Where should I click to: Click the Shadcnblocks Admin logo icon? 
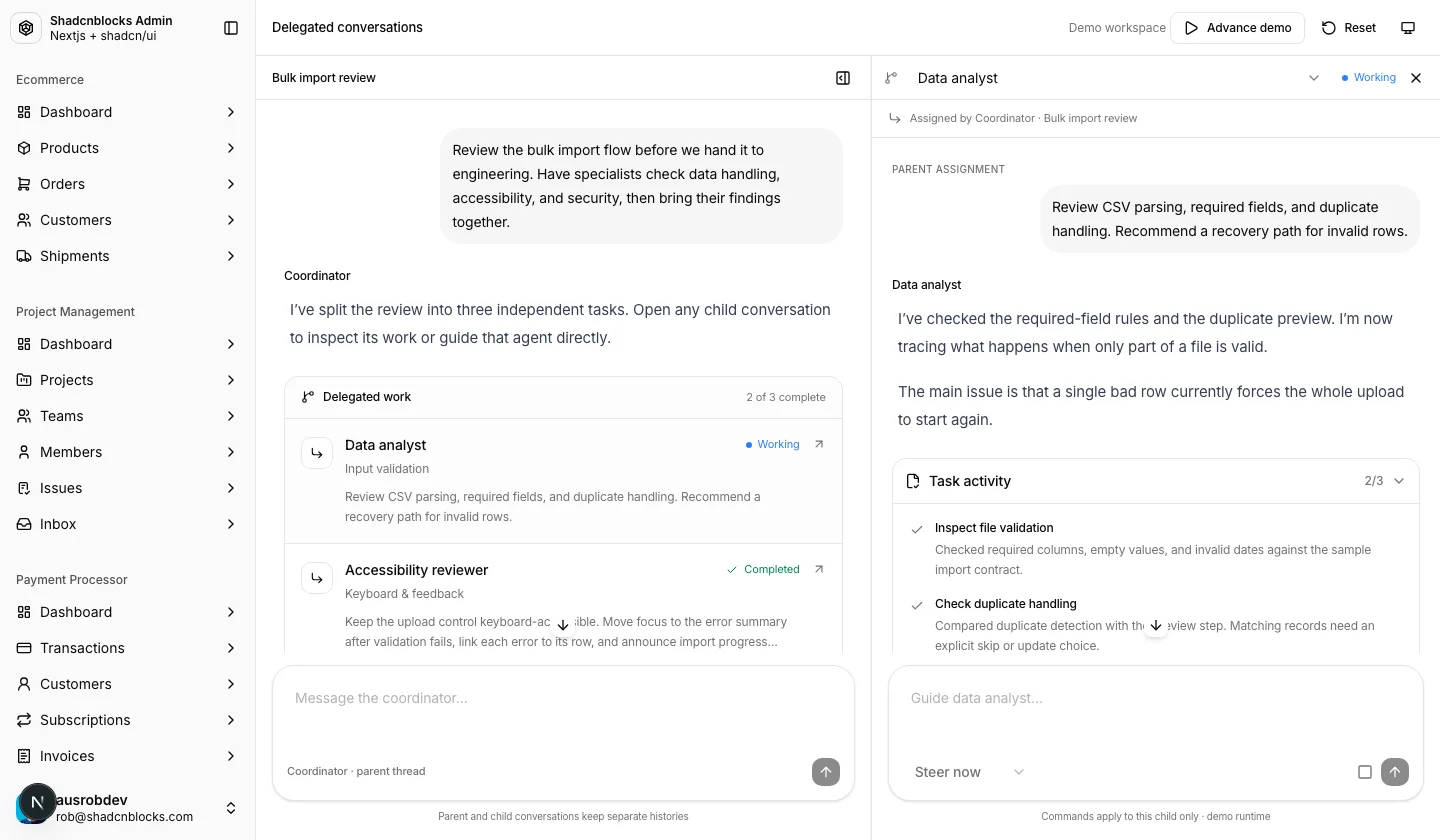[x=26, y=28]
